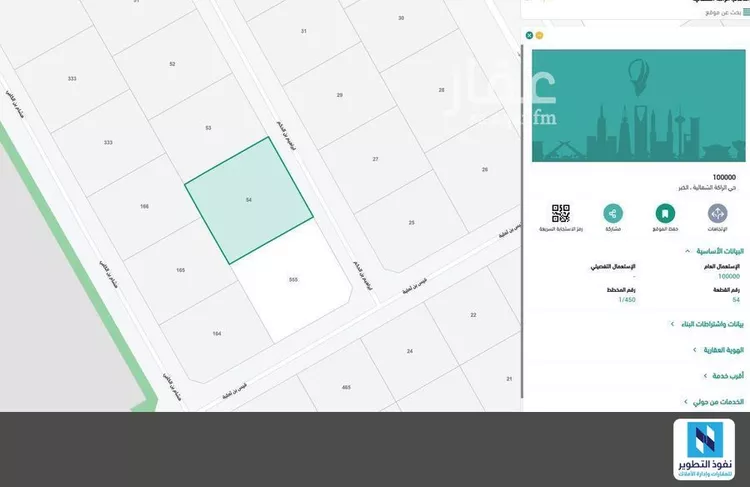Close the parcel info panel with green button
The height and width of the screenshot is (487, 750).
click(529, 35)
